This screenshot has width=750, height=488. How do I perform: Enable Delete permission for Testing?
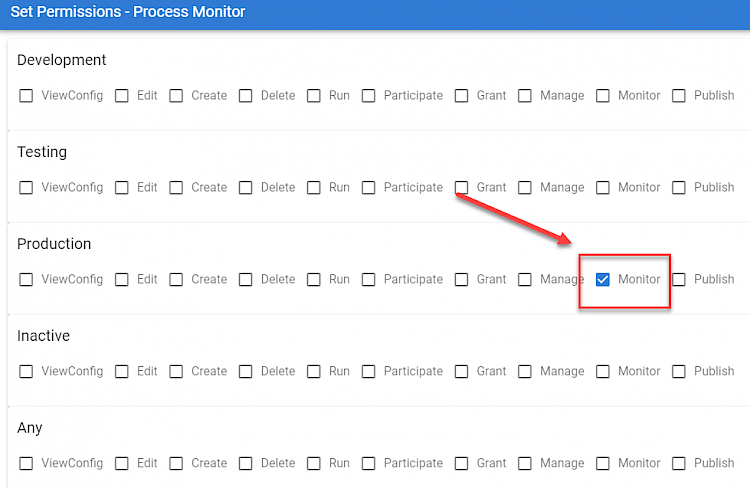click(246, 188)
